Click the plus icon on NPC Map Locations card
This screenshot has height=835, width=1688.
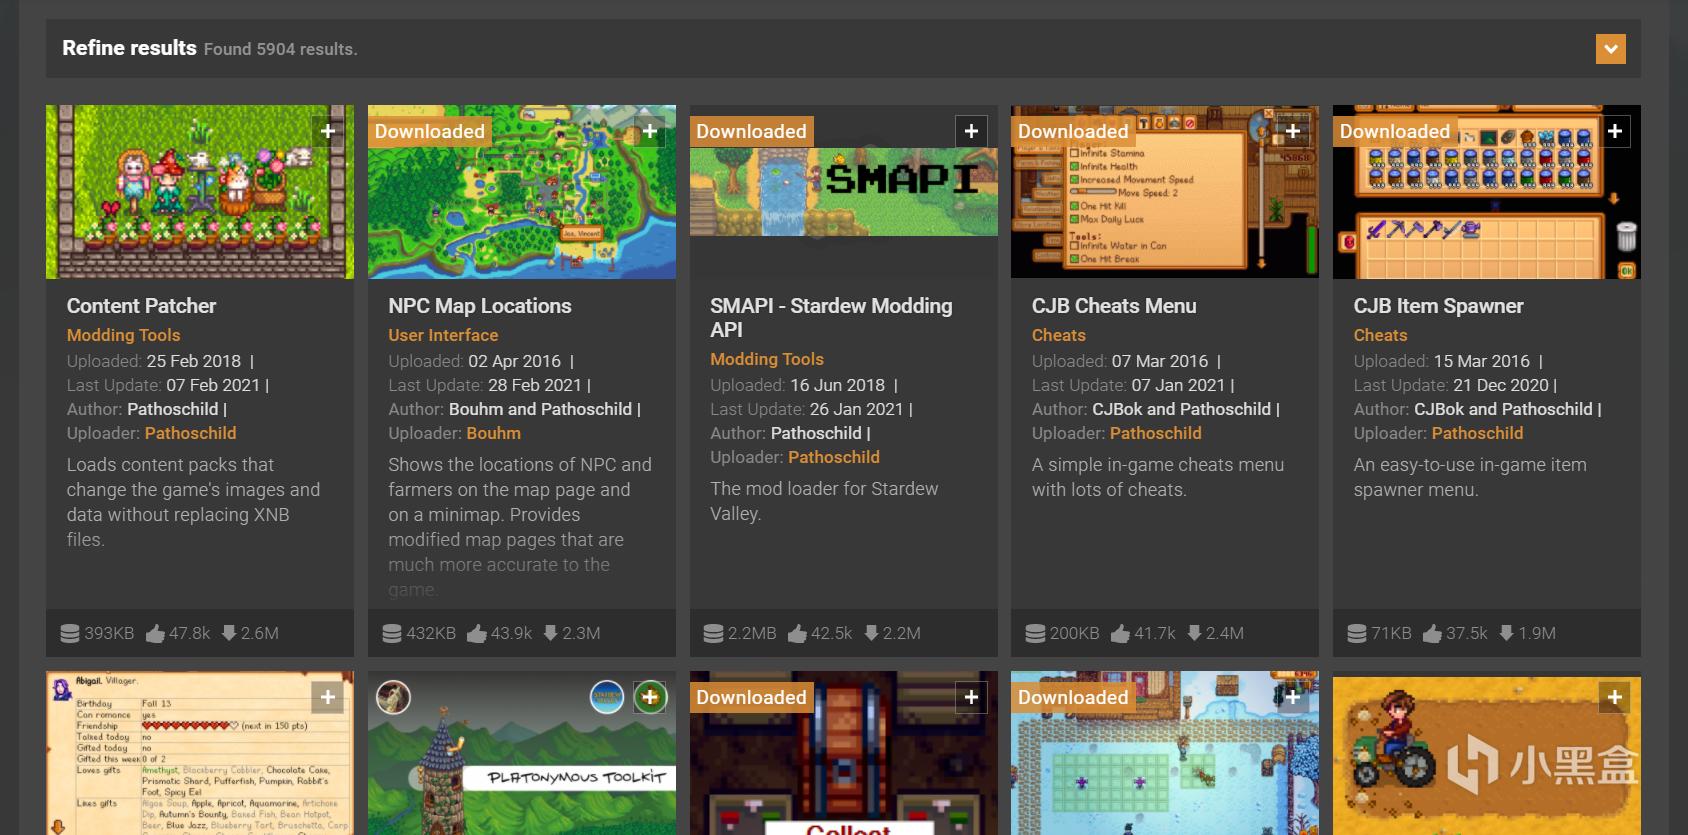[x=650, y=131]
